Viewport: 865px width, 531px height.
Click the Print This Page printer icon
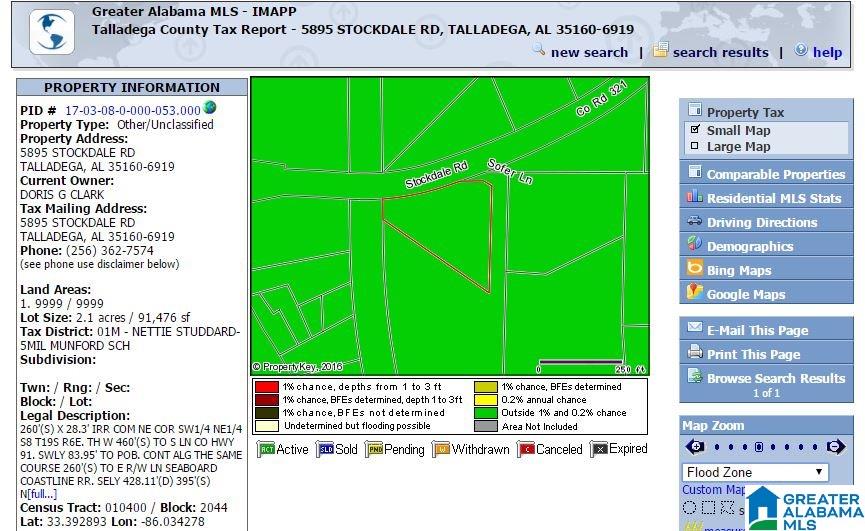tap(695, 351)
